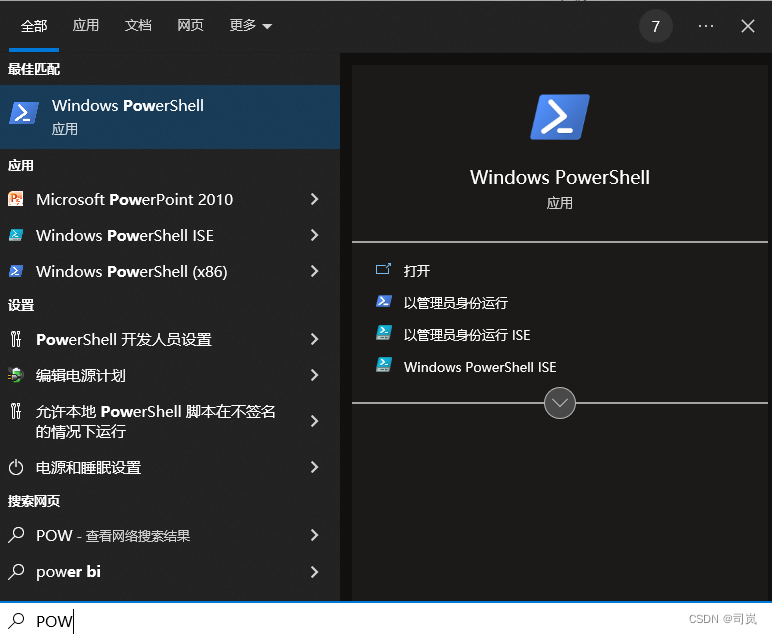Select Microsoft PowerPoint 2010 result text
The width and height of the screenshot is (772, 634).
[x=134, y=199]
